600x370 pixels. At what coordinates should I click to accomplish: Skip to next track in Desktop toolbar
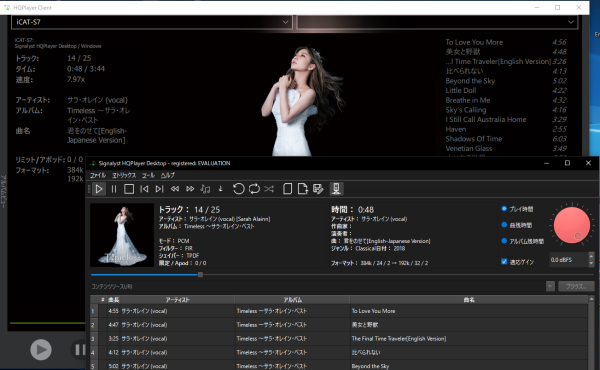tap(160, 189)
